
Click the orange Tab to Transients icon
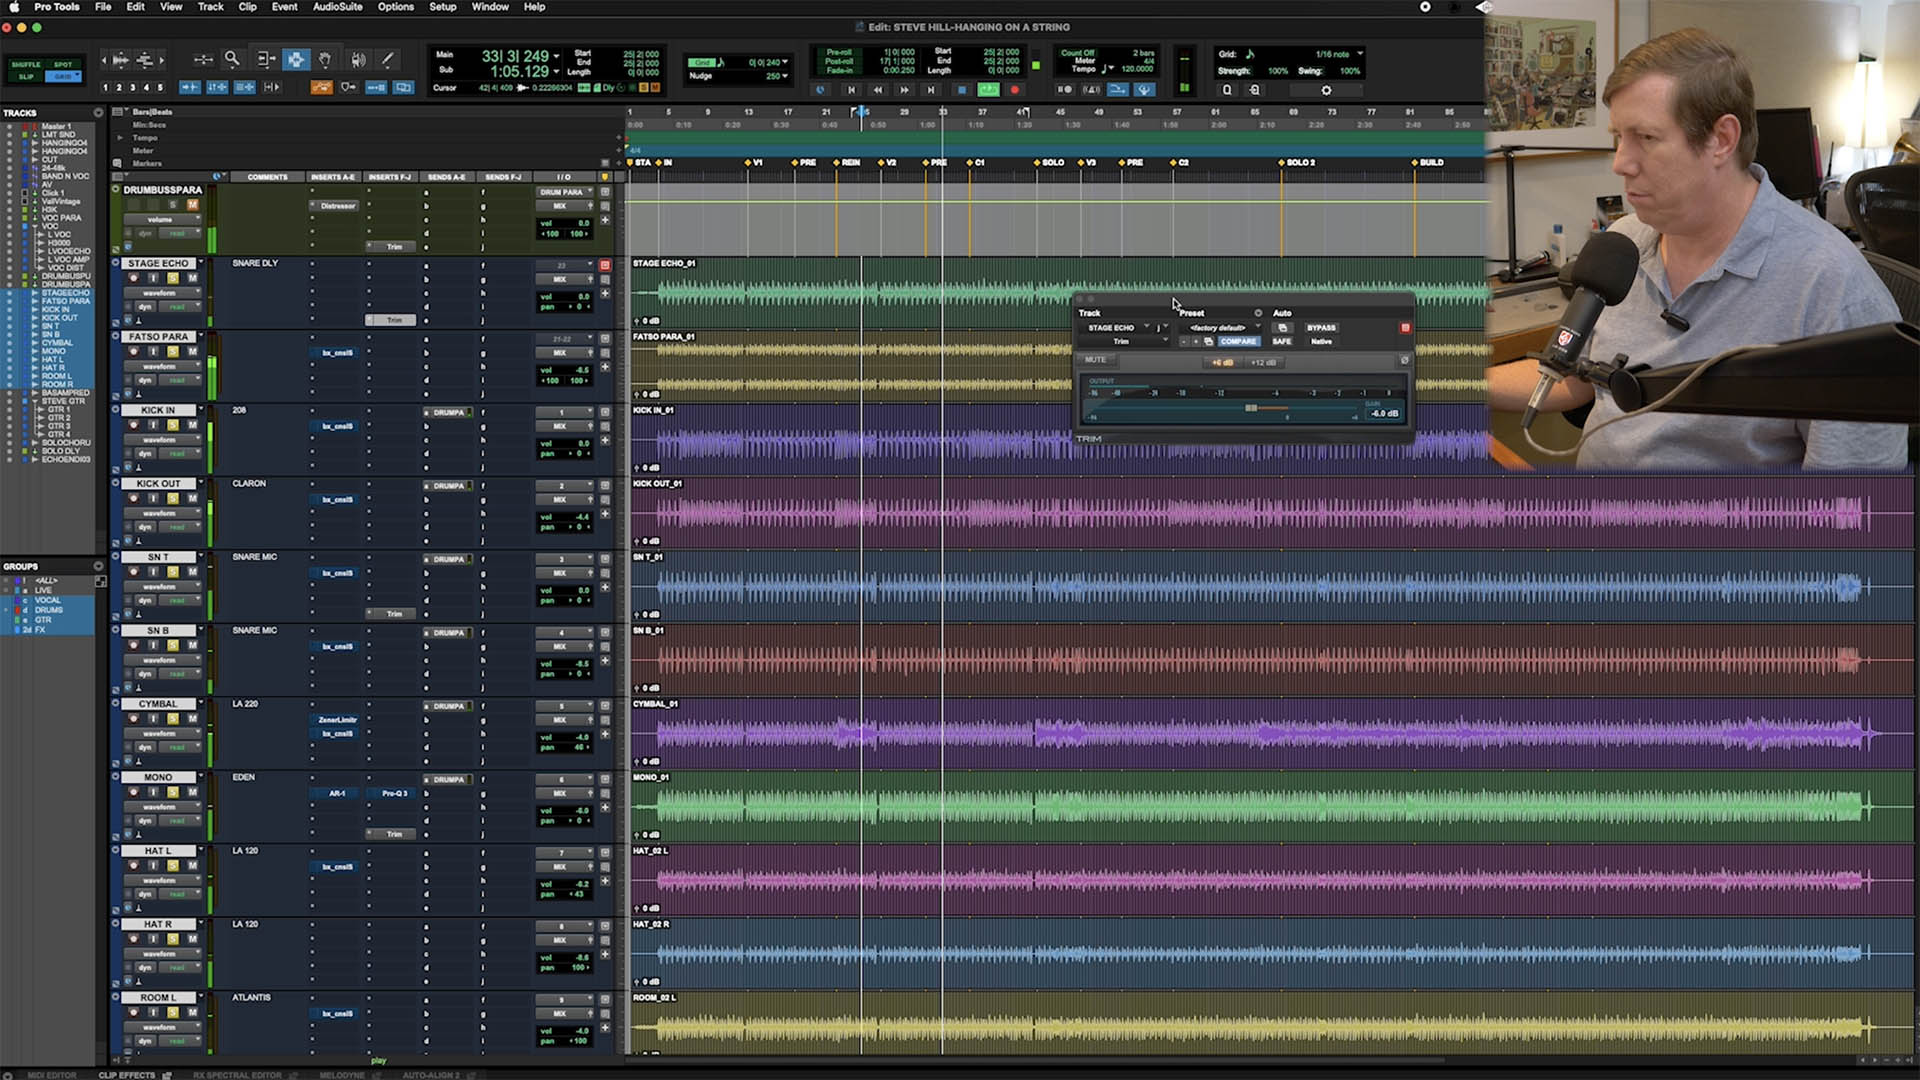coord(321,88)
